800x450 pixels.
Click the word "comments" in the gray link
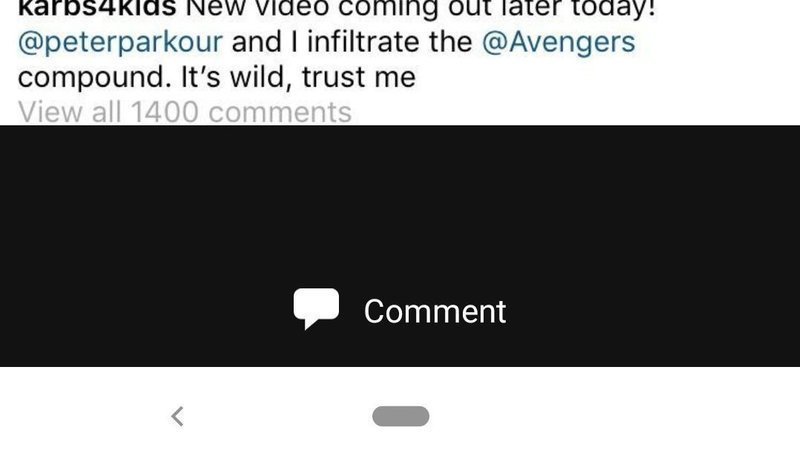click(280, 113)
